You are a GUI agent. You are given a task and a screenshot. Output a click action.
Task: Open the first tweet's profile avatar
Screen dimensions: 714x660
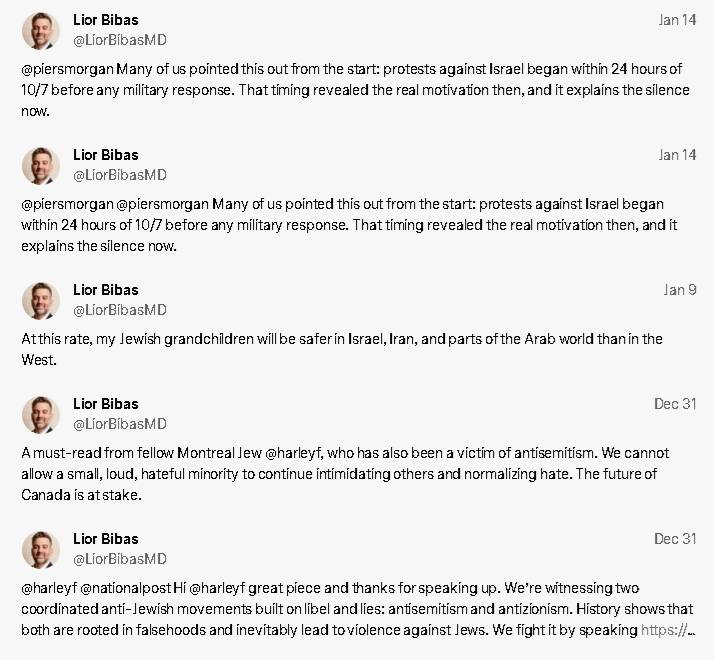pyautogui.click(x=41, y=31)
